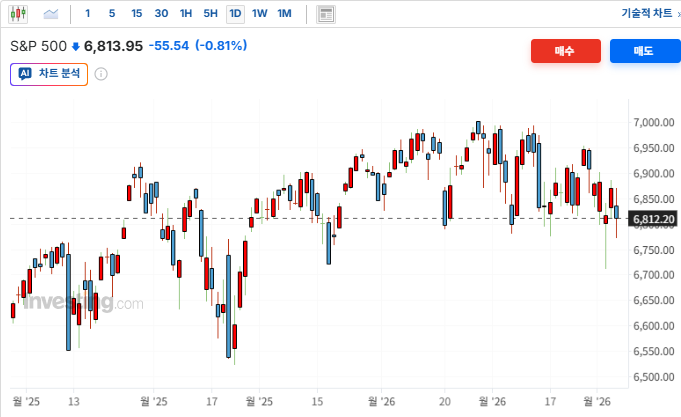Click the date label 15
This screenshot has height=417, width=681.
tap(317, 401)
